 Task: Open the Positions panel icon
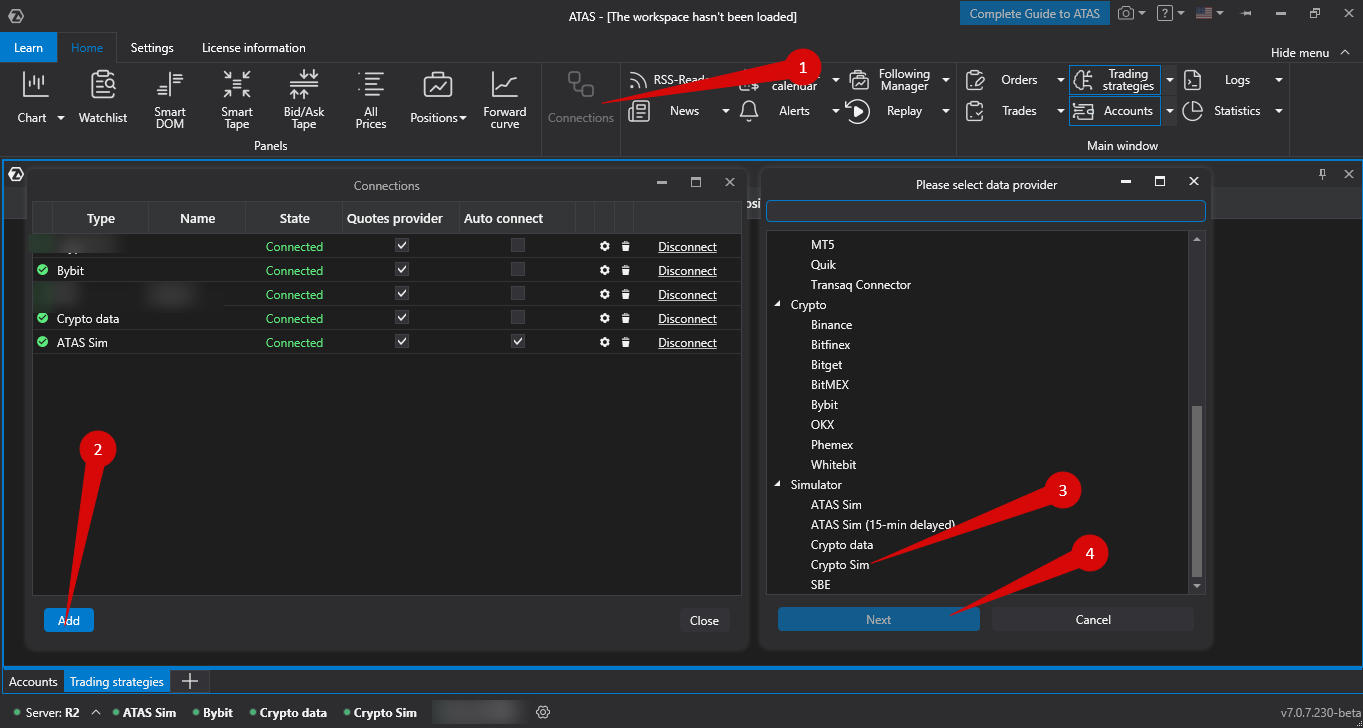coord(438,85)
